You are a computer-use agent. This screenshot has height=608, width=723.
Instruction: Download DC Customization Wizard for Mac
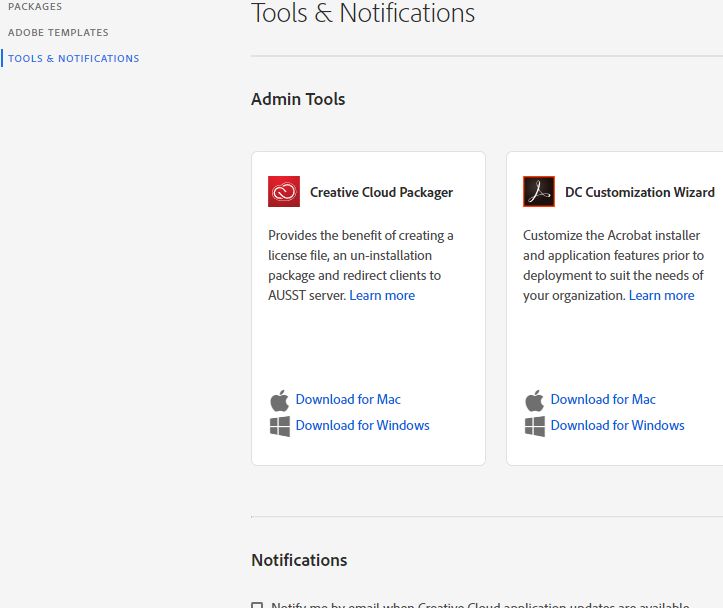[x=603, y=399]
